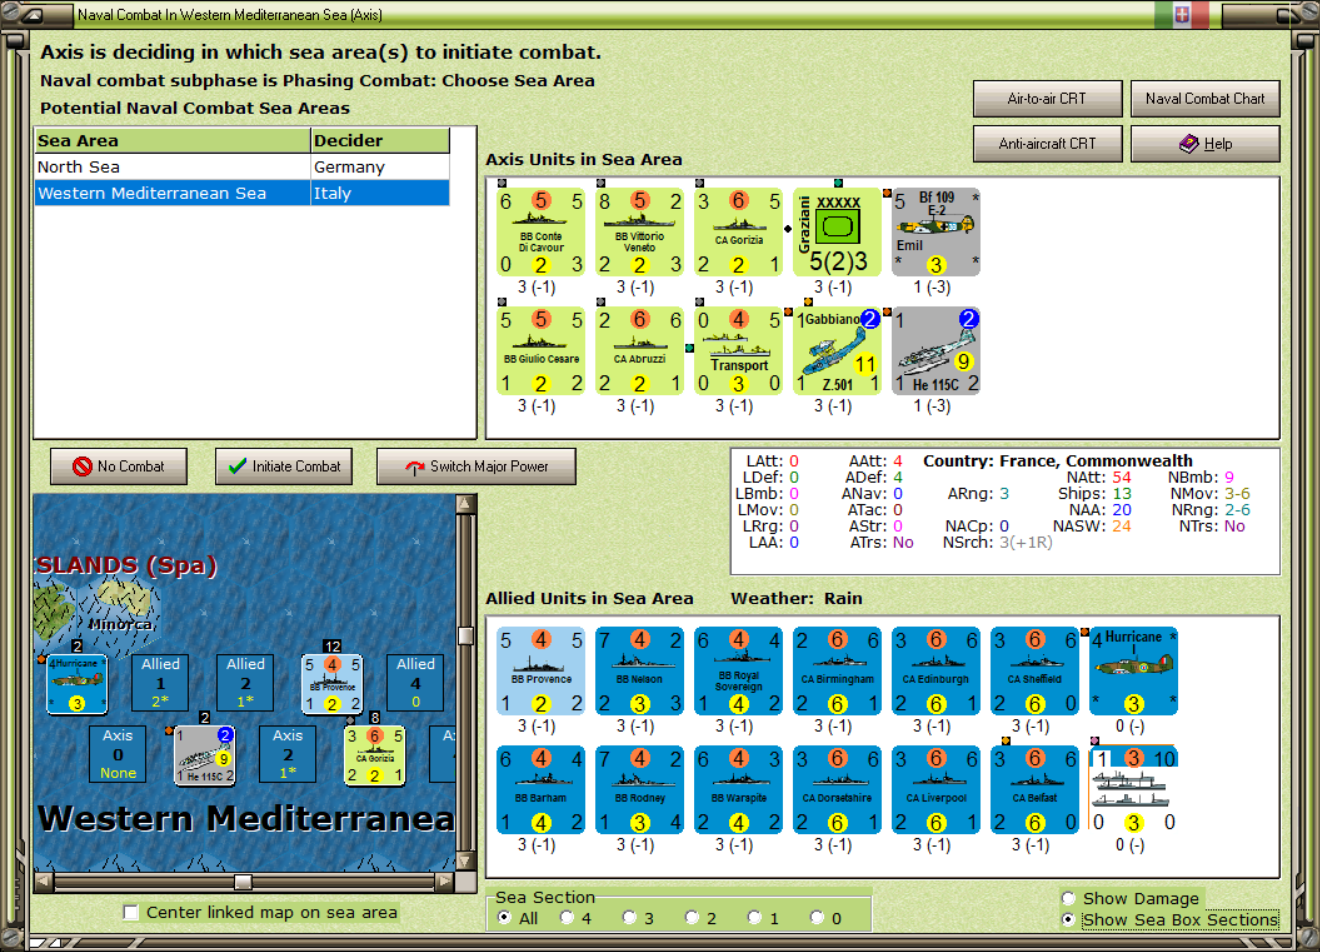Select the Allied BB Provence counter
Image resolution: width=1320 pixels, height=952 pixels.
[541, 671]
